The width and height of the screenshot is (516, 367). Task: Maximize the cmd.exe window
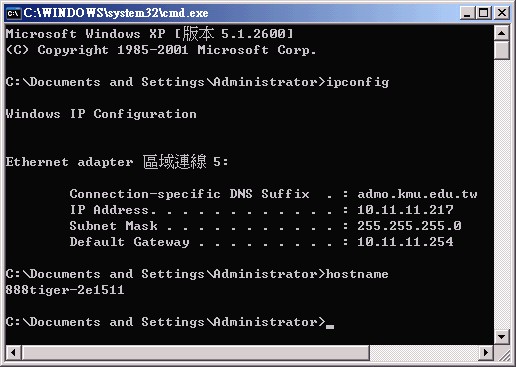click(484, 13)
